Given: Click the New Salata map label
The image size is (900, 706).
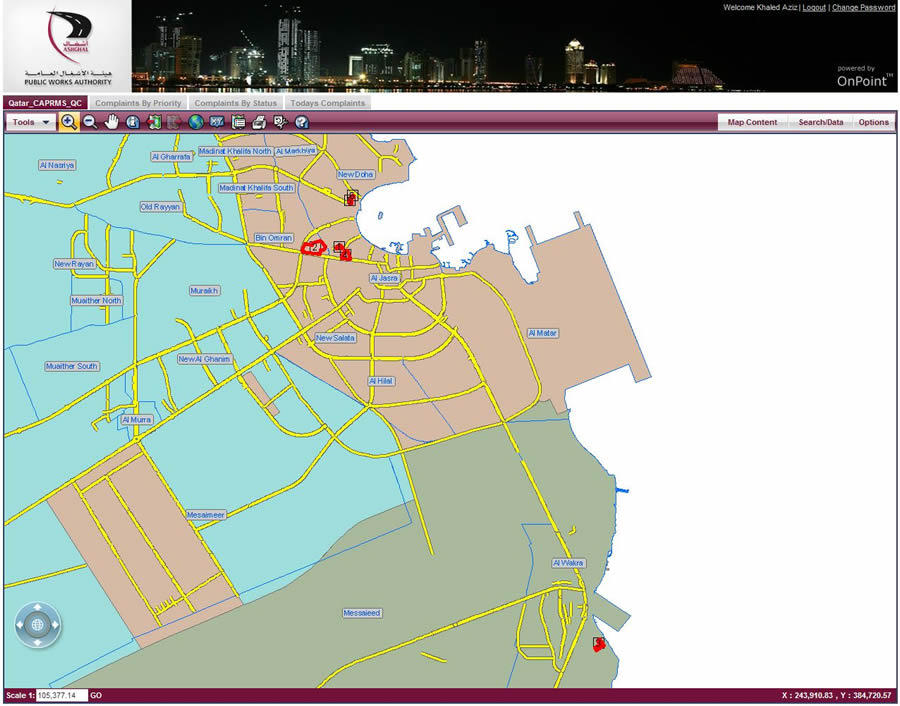Looking at the screenshot, I should tap(335, 338).
